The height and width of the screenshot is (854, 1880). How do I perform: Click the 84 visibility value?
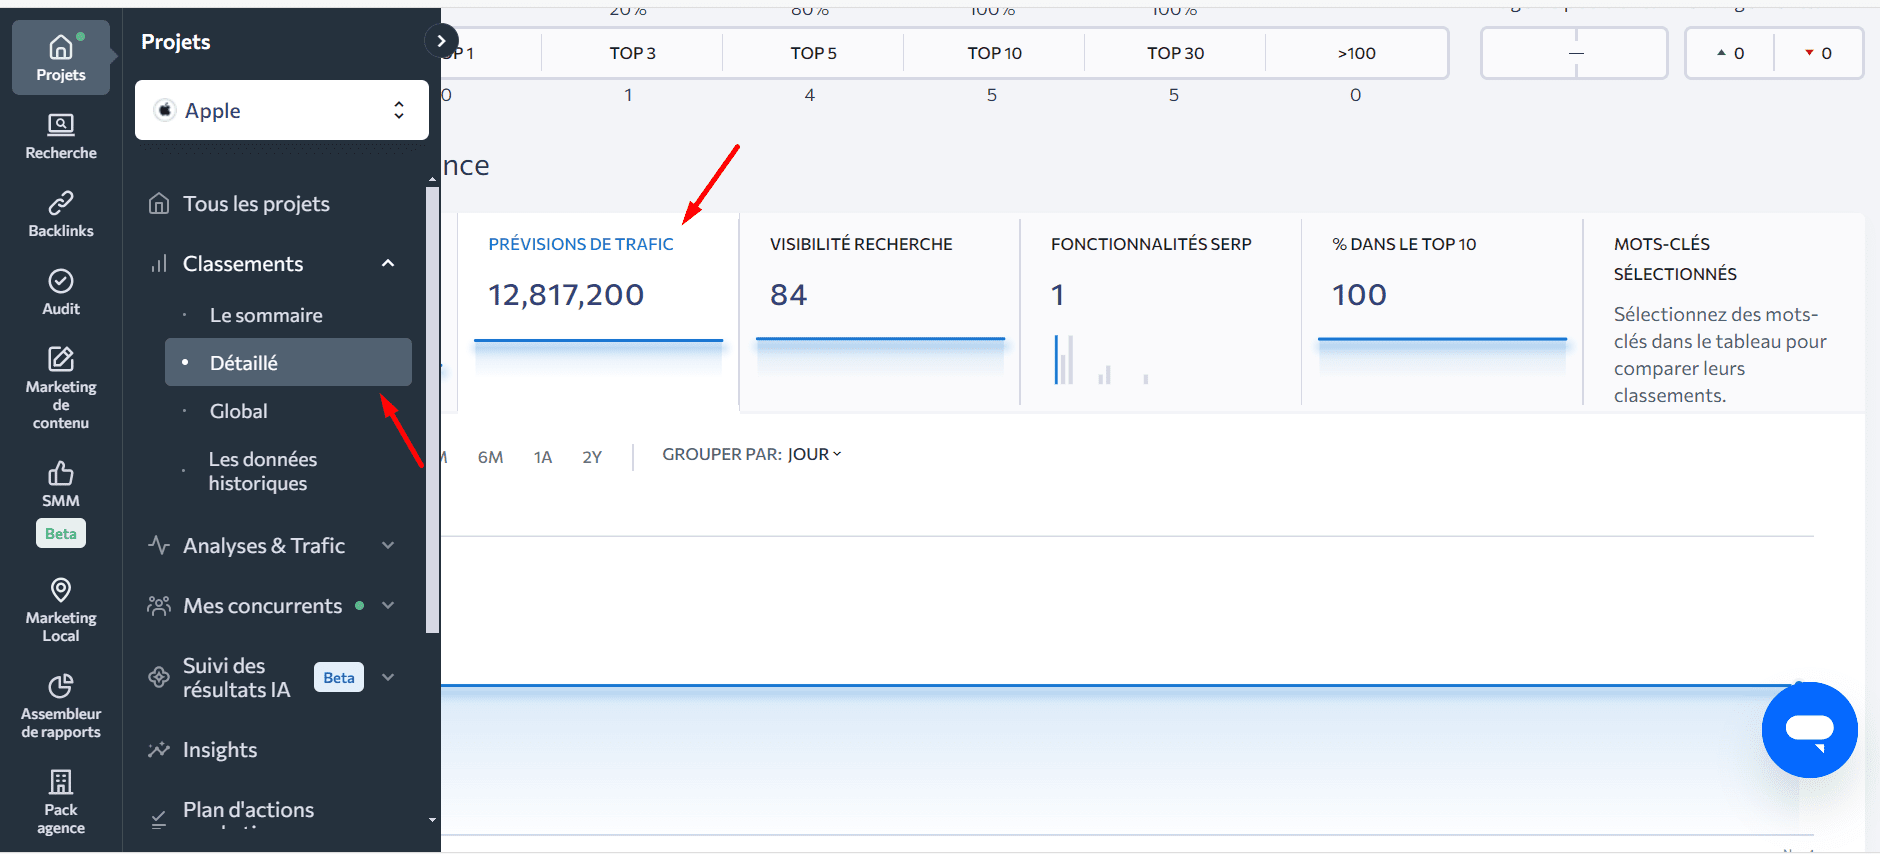pyautogui.click(x=788, y=295)
